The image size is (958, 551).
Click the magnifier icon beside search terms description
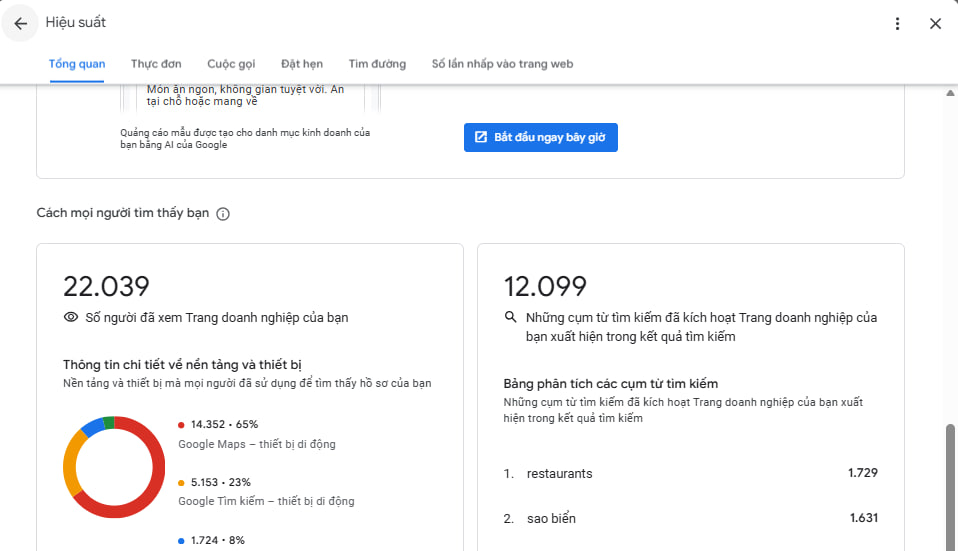coord(511,318)
